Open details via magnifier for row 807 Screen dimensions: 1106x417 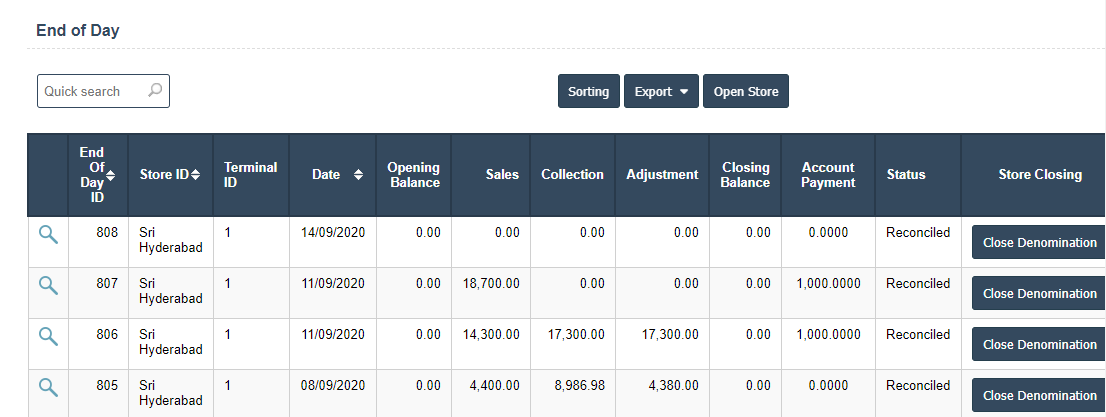[x=48, y=285]
